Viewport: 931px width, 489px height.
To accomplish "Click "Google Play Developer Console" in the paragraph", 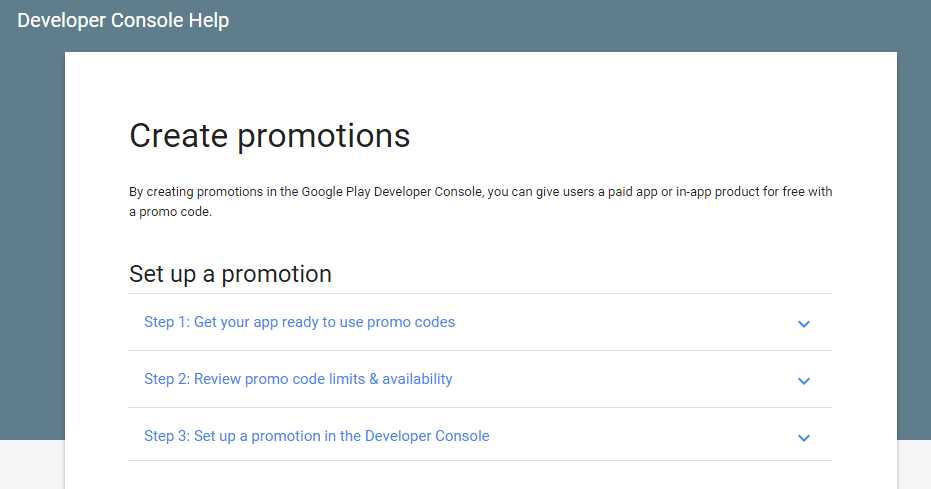I will 393,191.
